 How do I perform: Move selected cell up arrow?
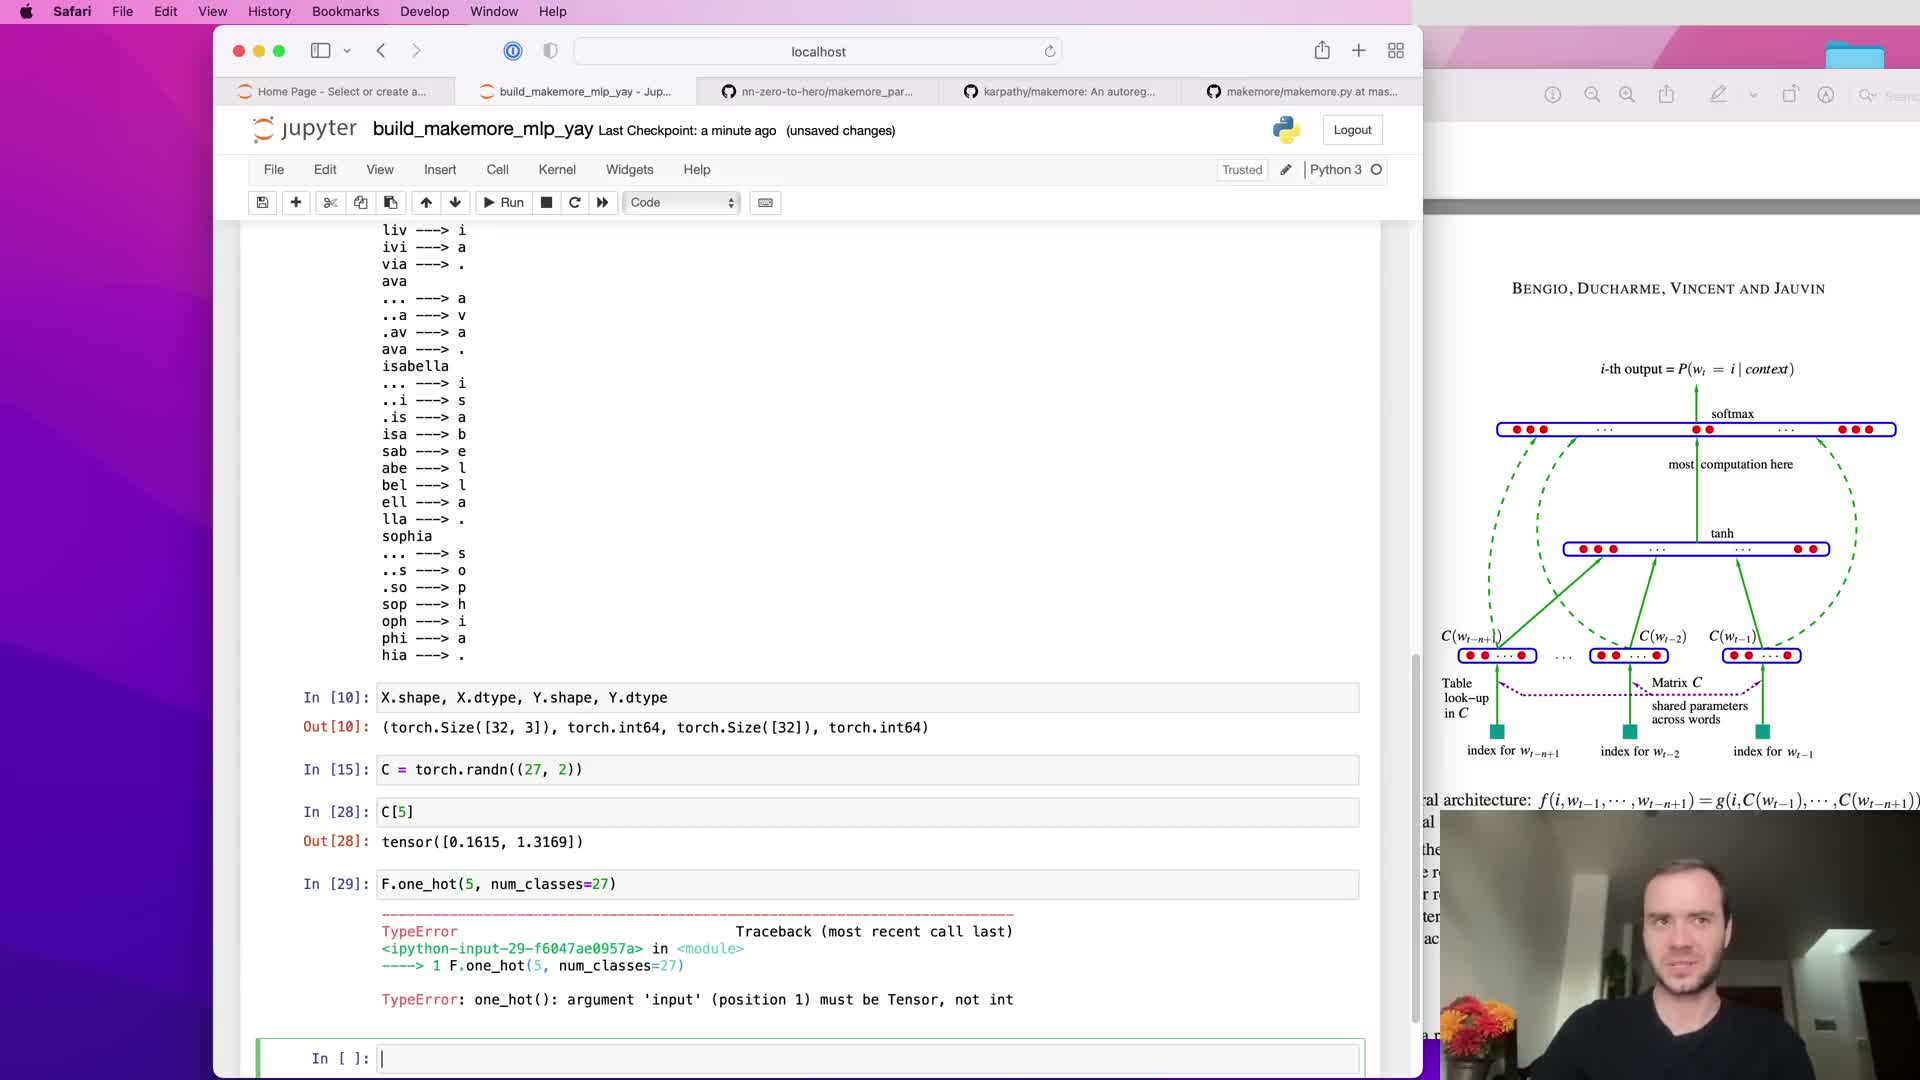[426, 203]
